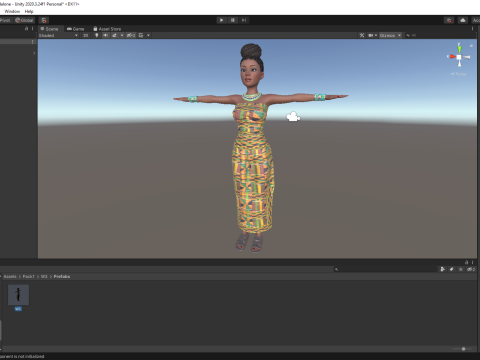Expand the hierarchy arrow at left panel

[x=34, y=53]
